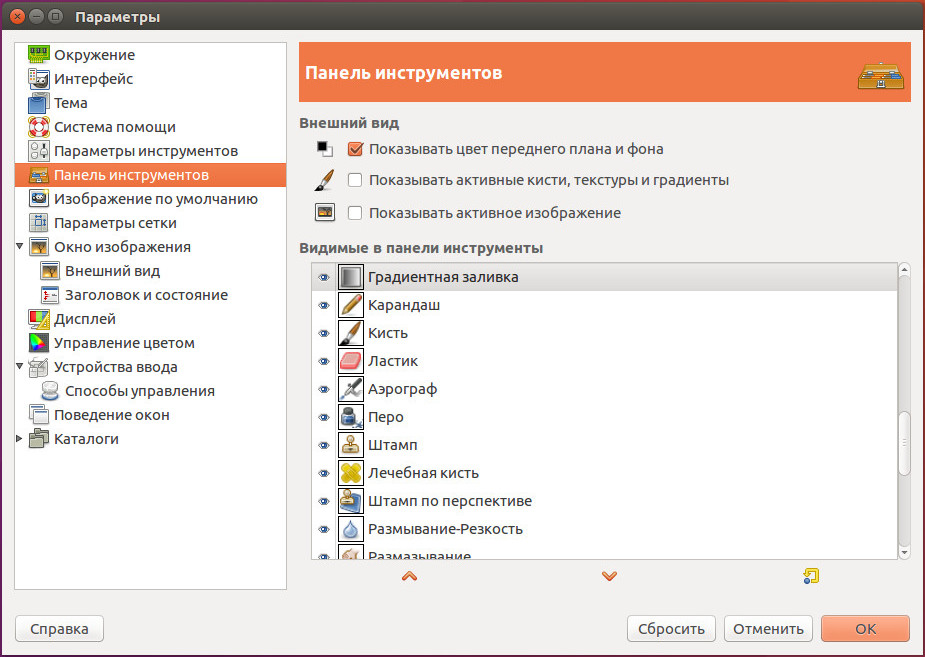Click the Система помощи lifebuoy icon

[x=39, y=127]
